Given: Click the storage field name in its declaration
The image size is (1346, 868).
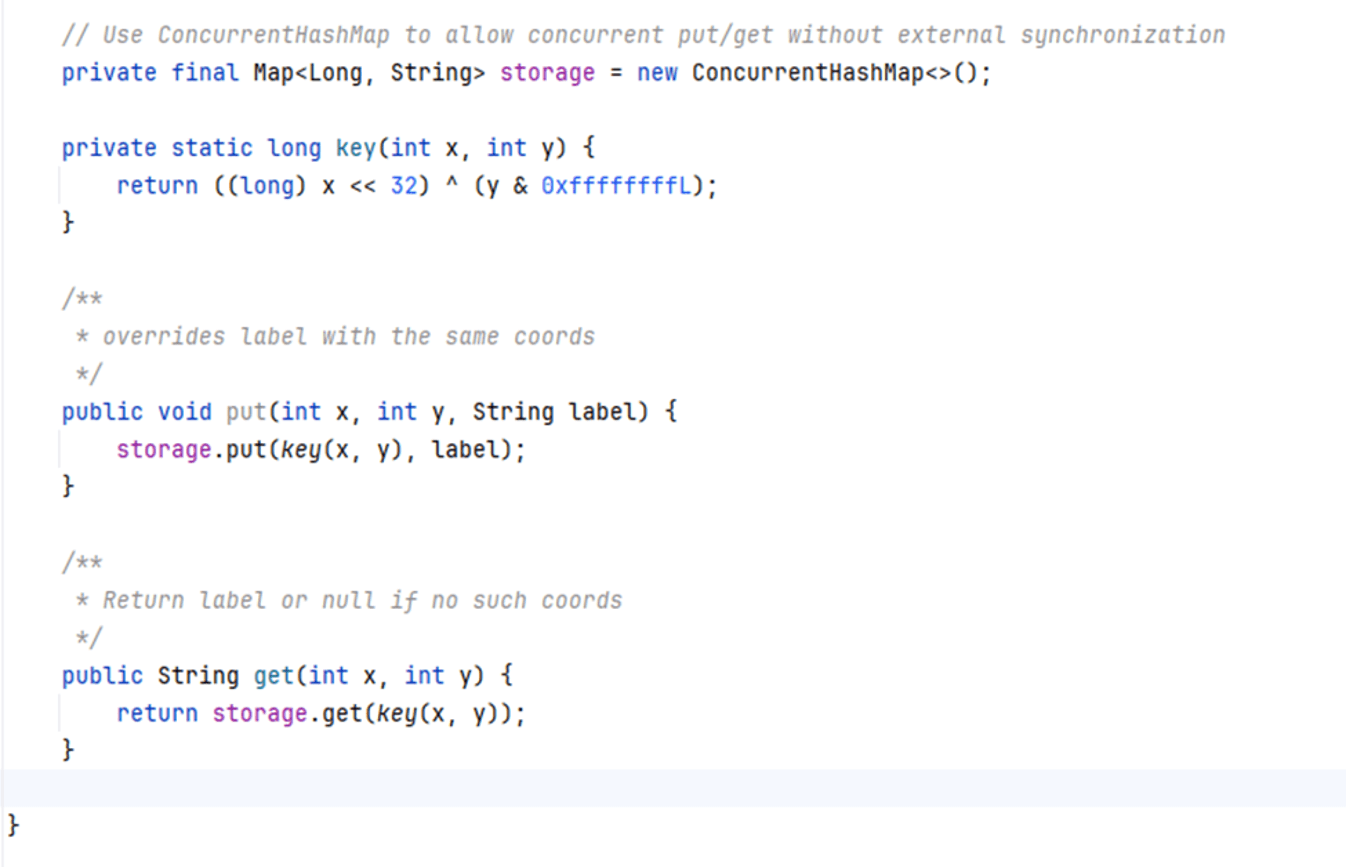Looking at the screenshot, I should pyautogui.click(x=547, y=73).
